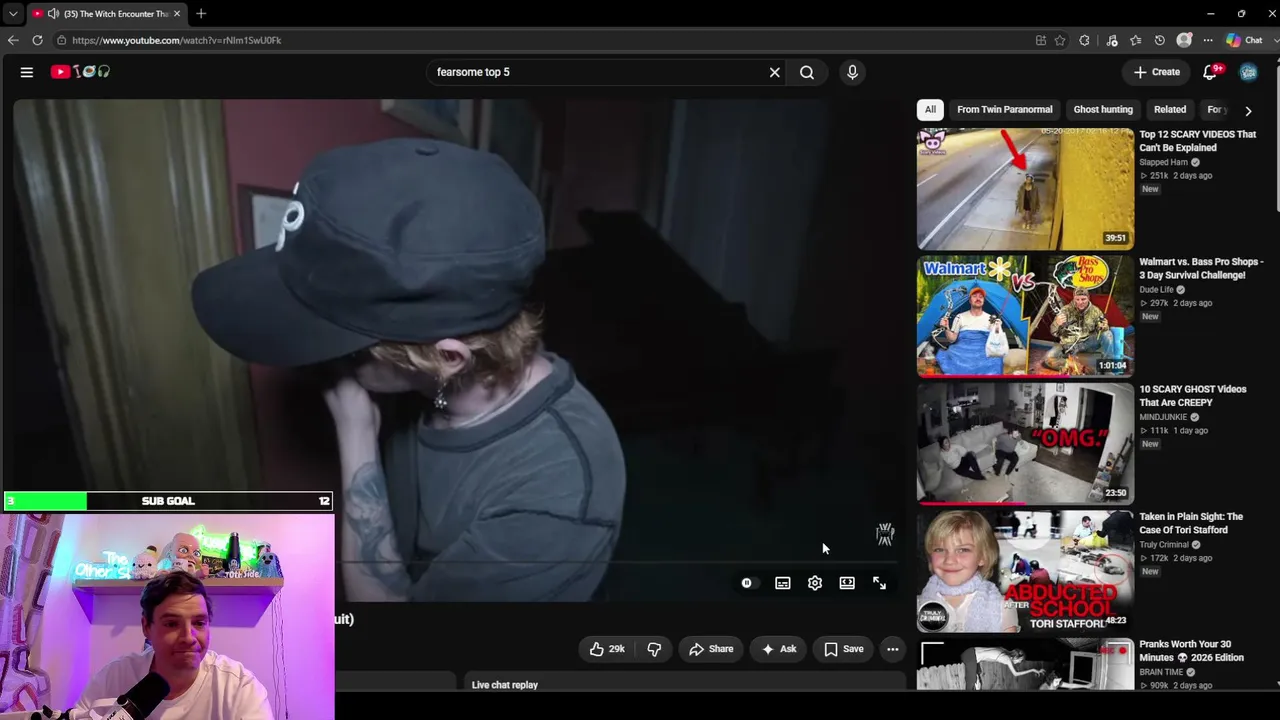Click the Create button
Screen dimensions: 1280x720
tap(1157, 72)
